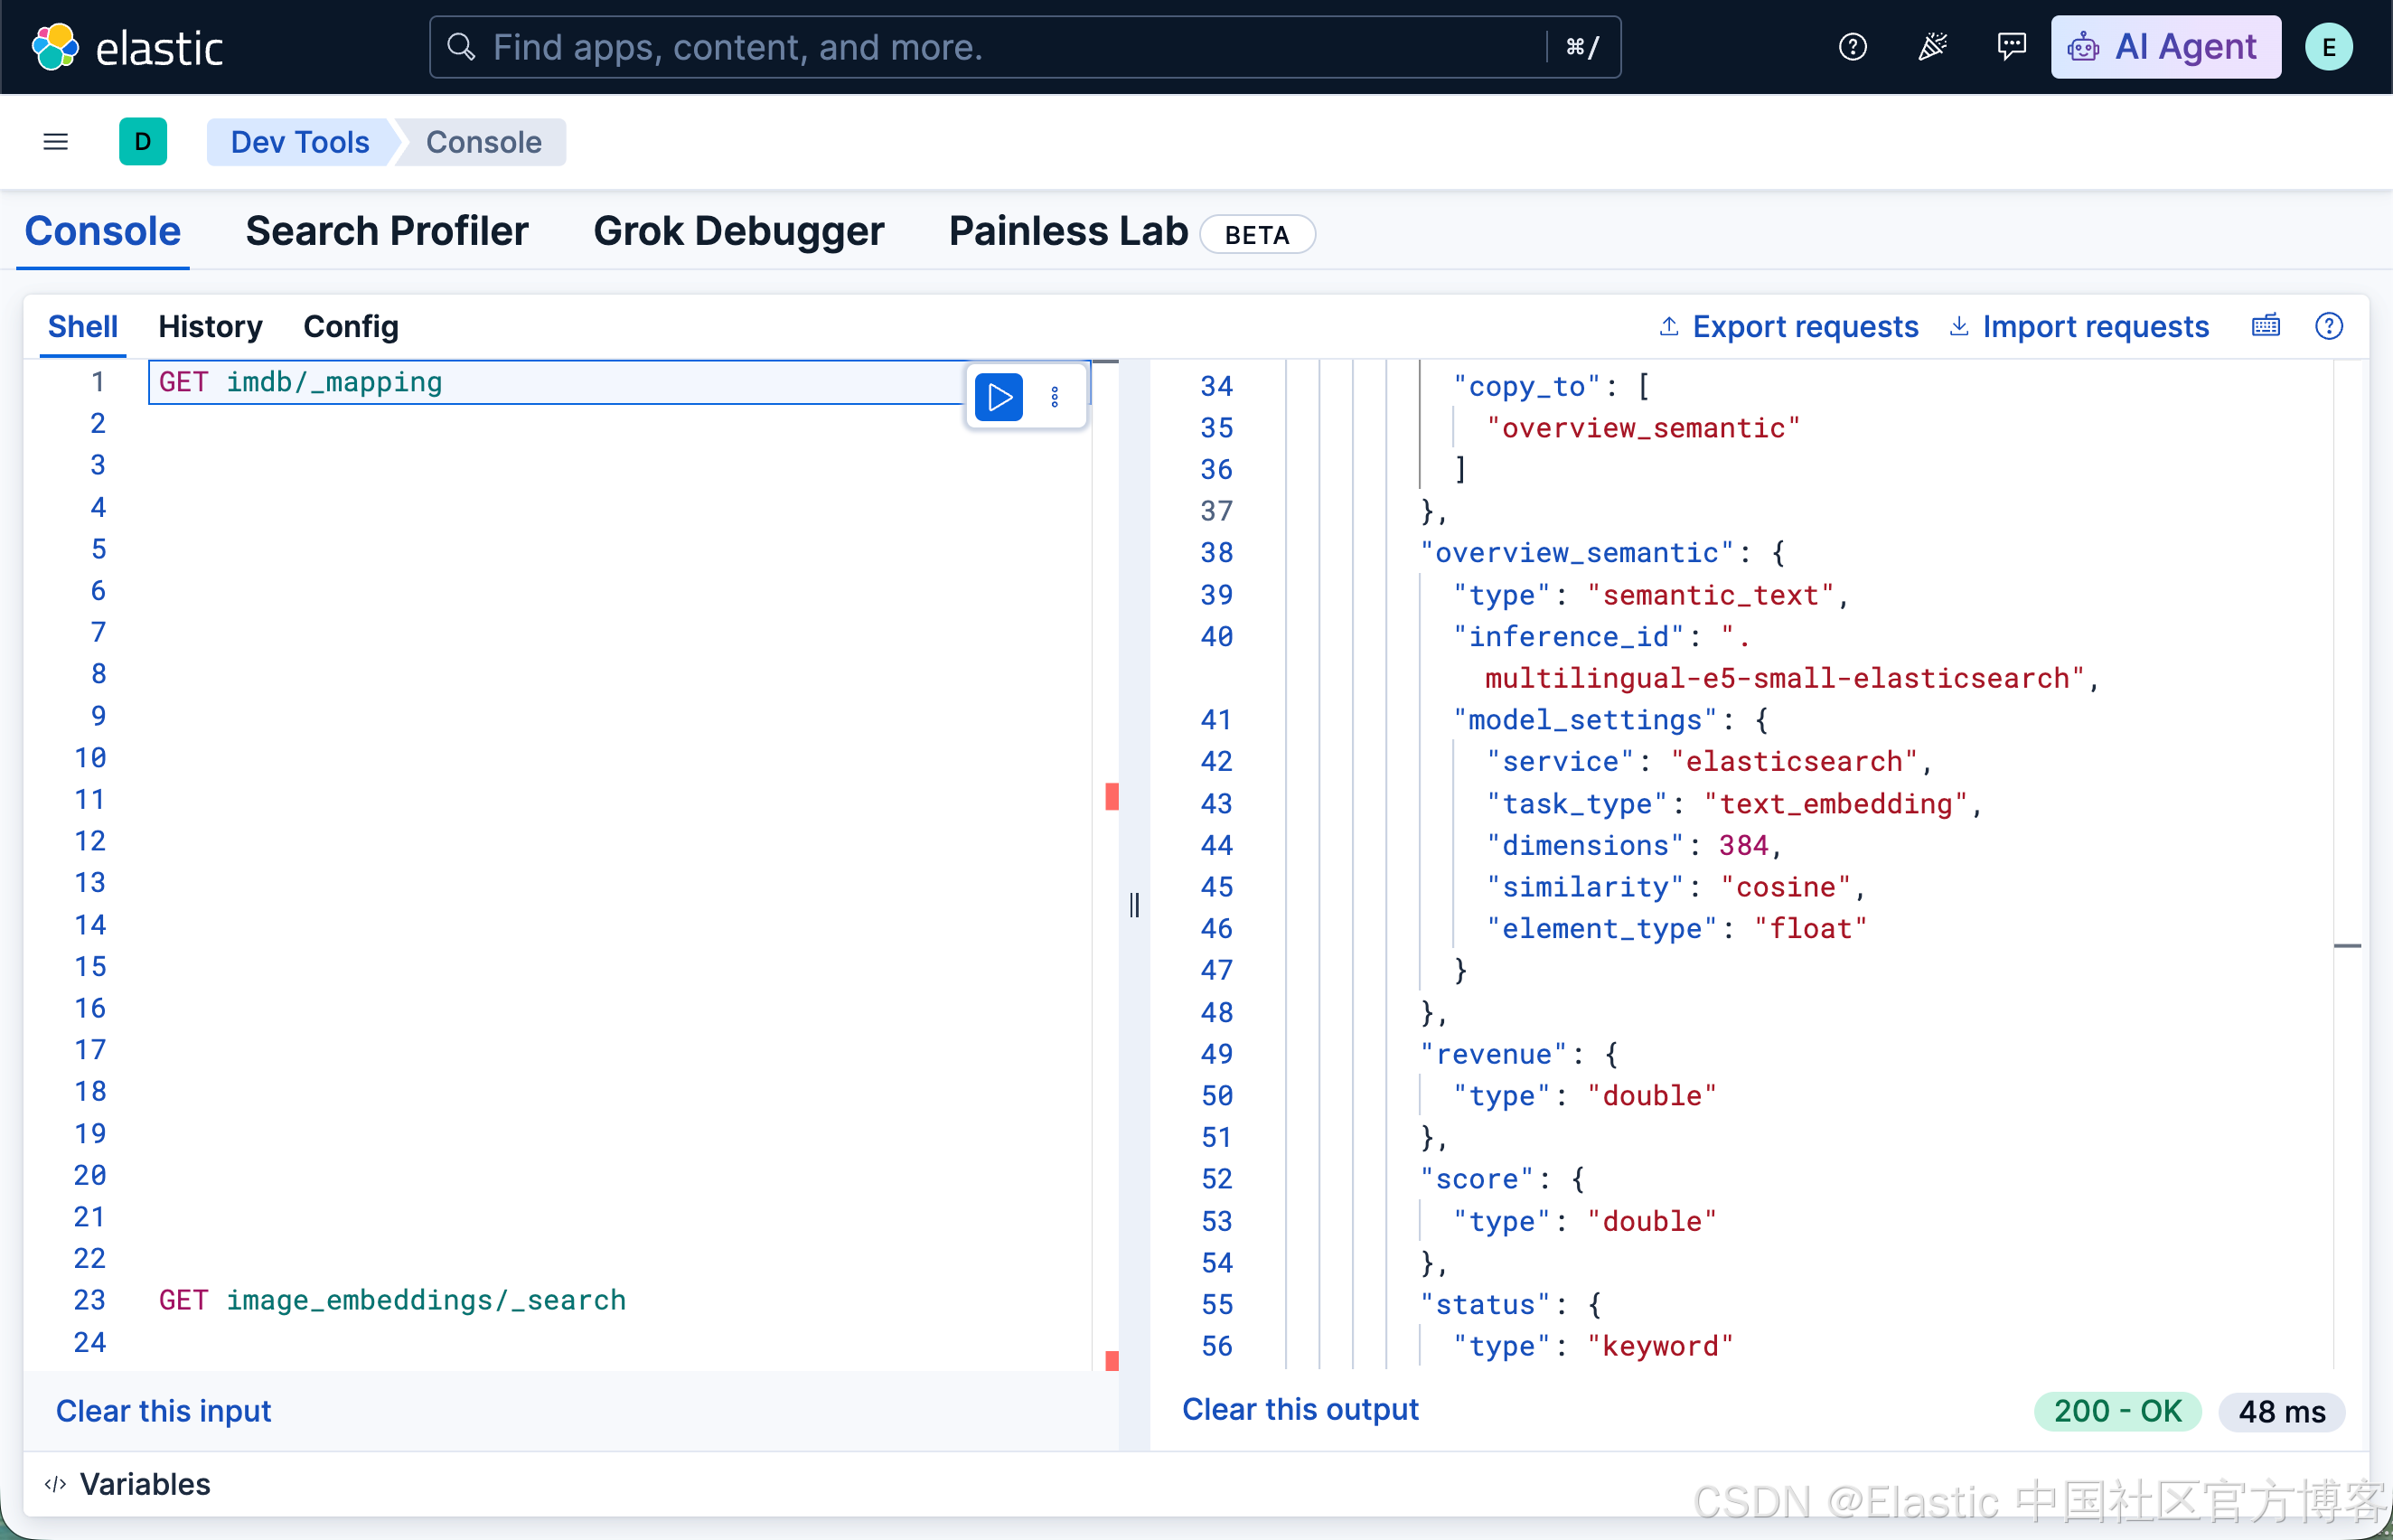Open keyboard shortcuts icon
This screenshot has height=1540, width=2393.
pyautogui.click(x=2265, y=326)
